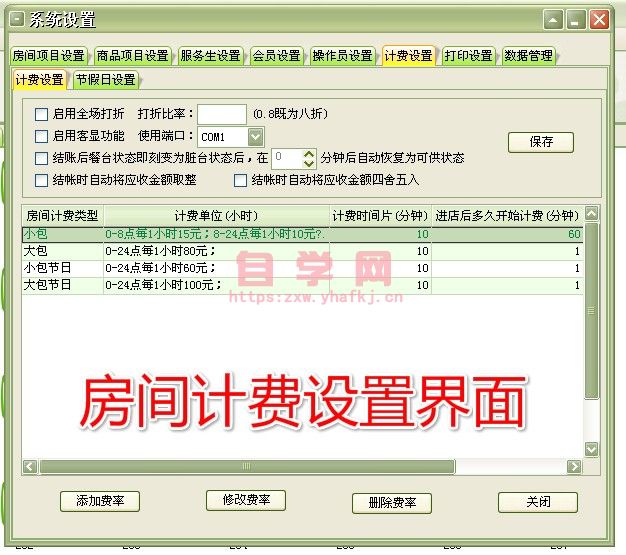Image resolution: width=626 pixels, height=555 pixels.
Task: Open the COM1 port dropdown
Action: click(x=255, y=136)
